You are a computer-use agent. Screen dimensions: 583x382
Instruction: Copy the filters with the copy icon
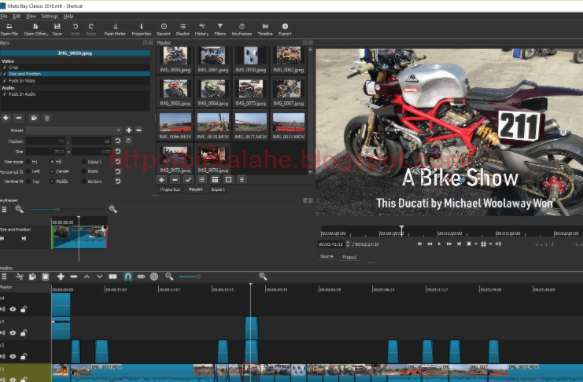[x=34, y=118]
